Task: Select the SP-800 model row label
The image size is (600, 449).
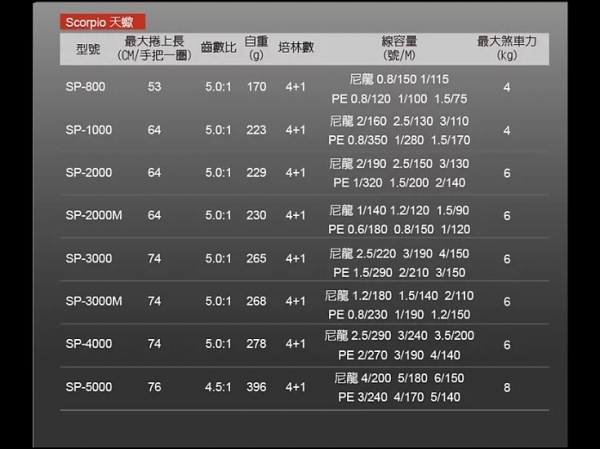Action: point(86,87)
